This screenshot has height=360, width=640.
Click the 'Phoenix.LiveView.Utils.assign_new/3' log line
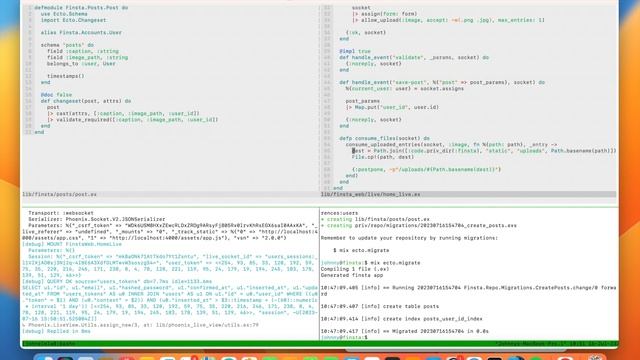(x=140, y=325)
